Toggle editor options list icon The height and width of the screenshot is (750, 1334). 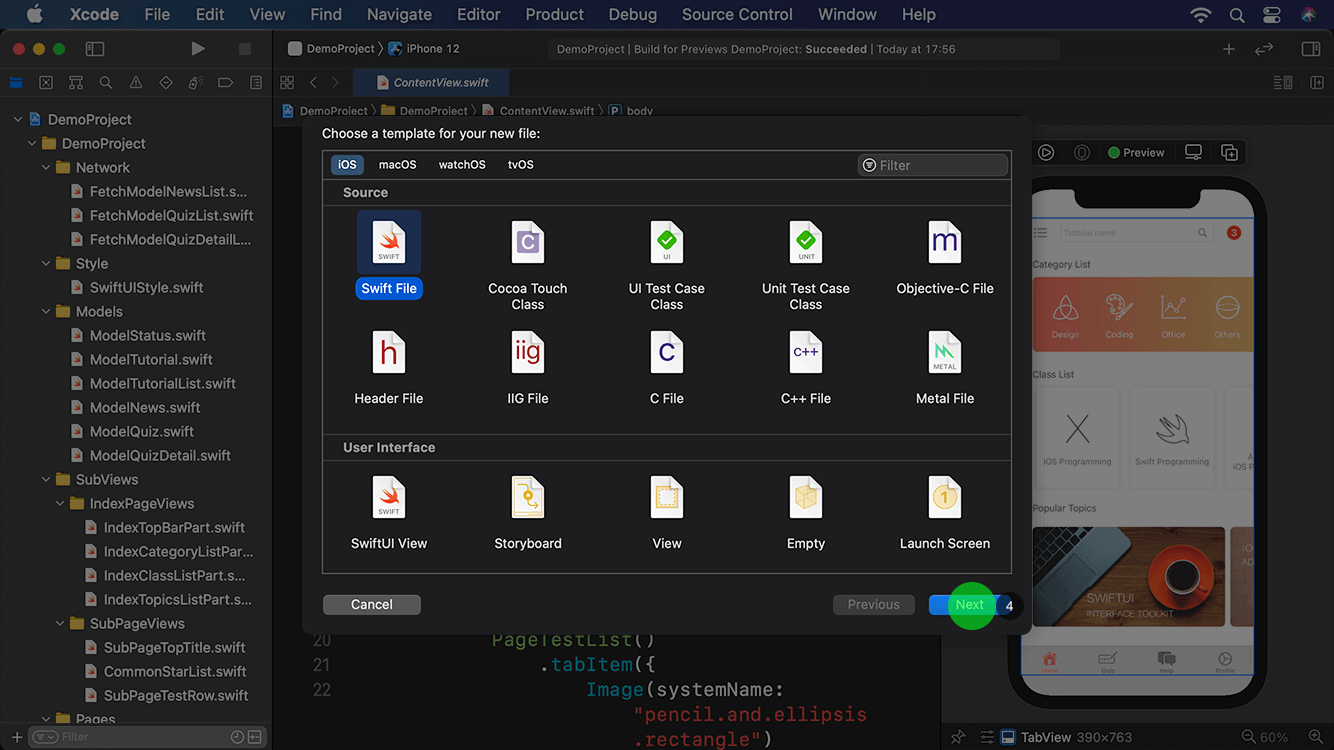point(1283,83)
